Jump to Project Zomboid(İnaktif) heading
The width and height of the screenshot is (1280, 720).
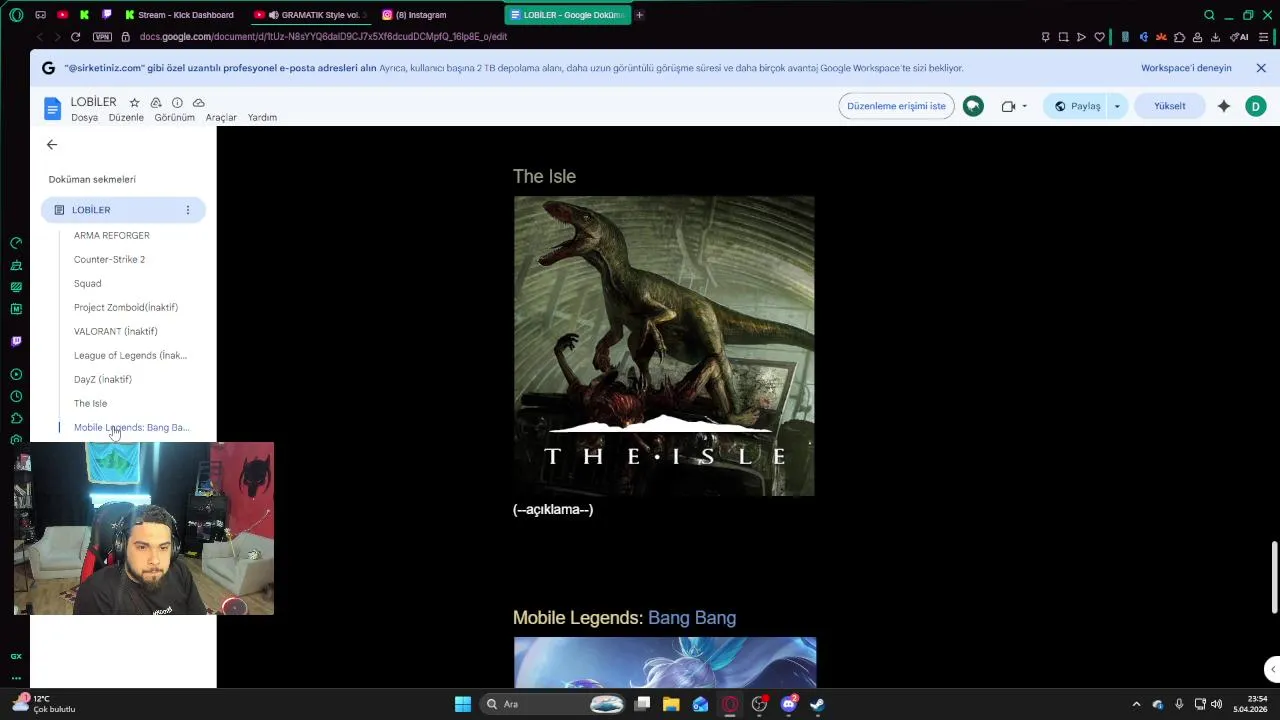126,307
